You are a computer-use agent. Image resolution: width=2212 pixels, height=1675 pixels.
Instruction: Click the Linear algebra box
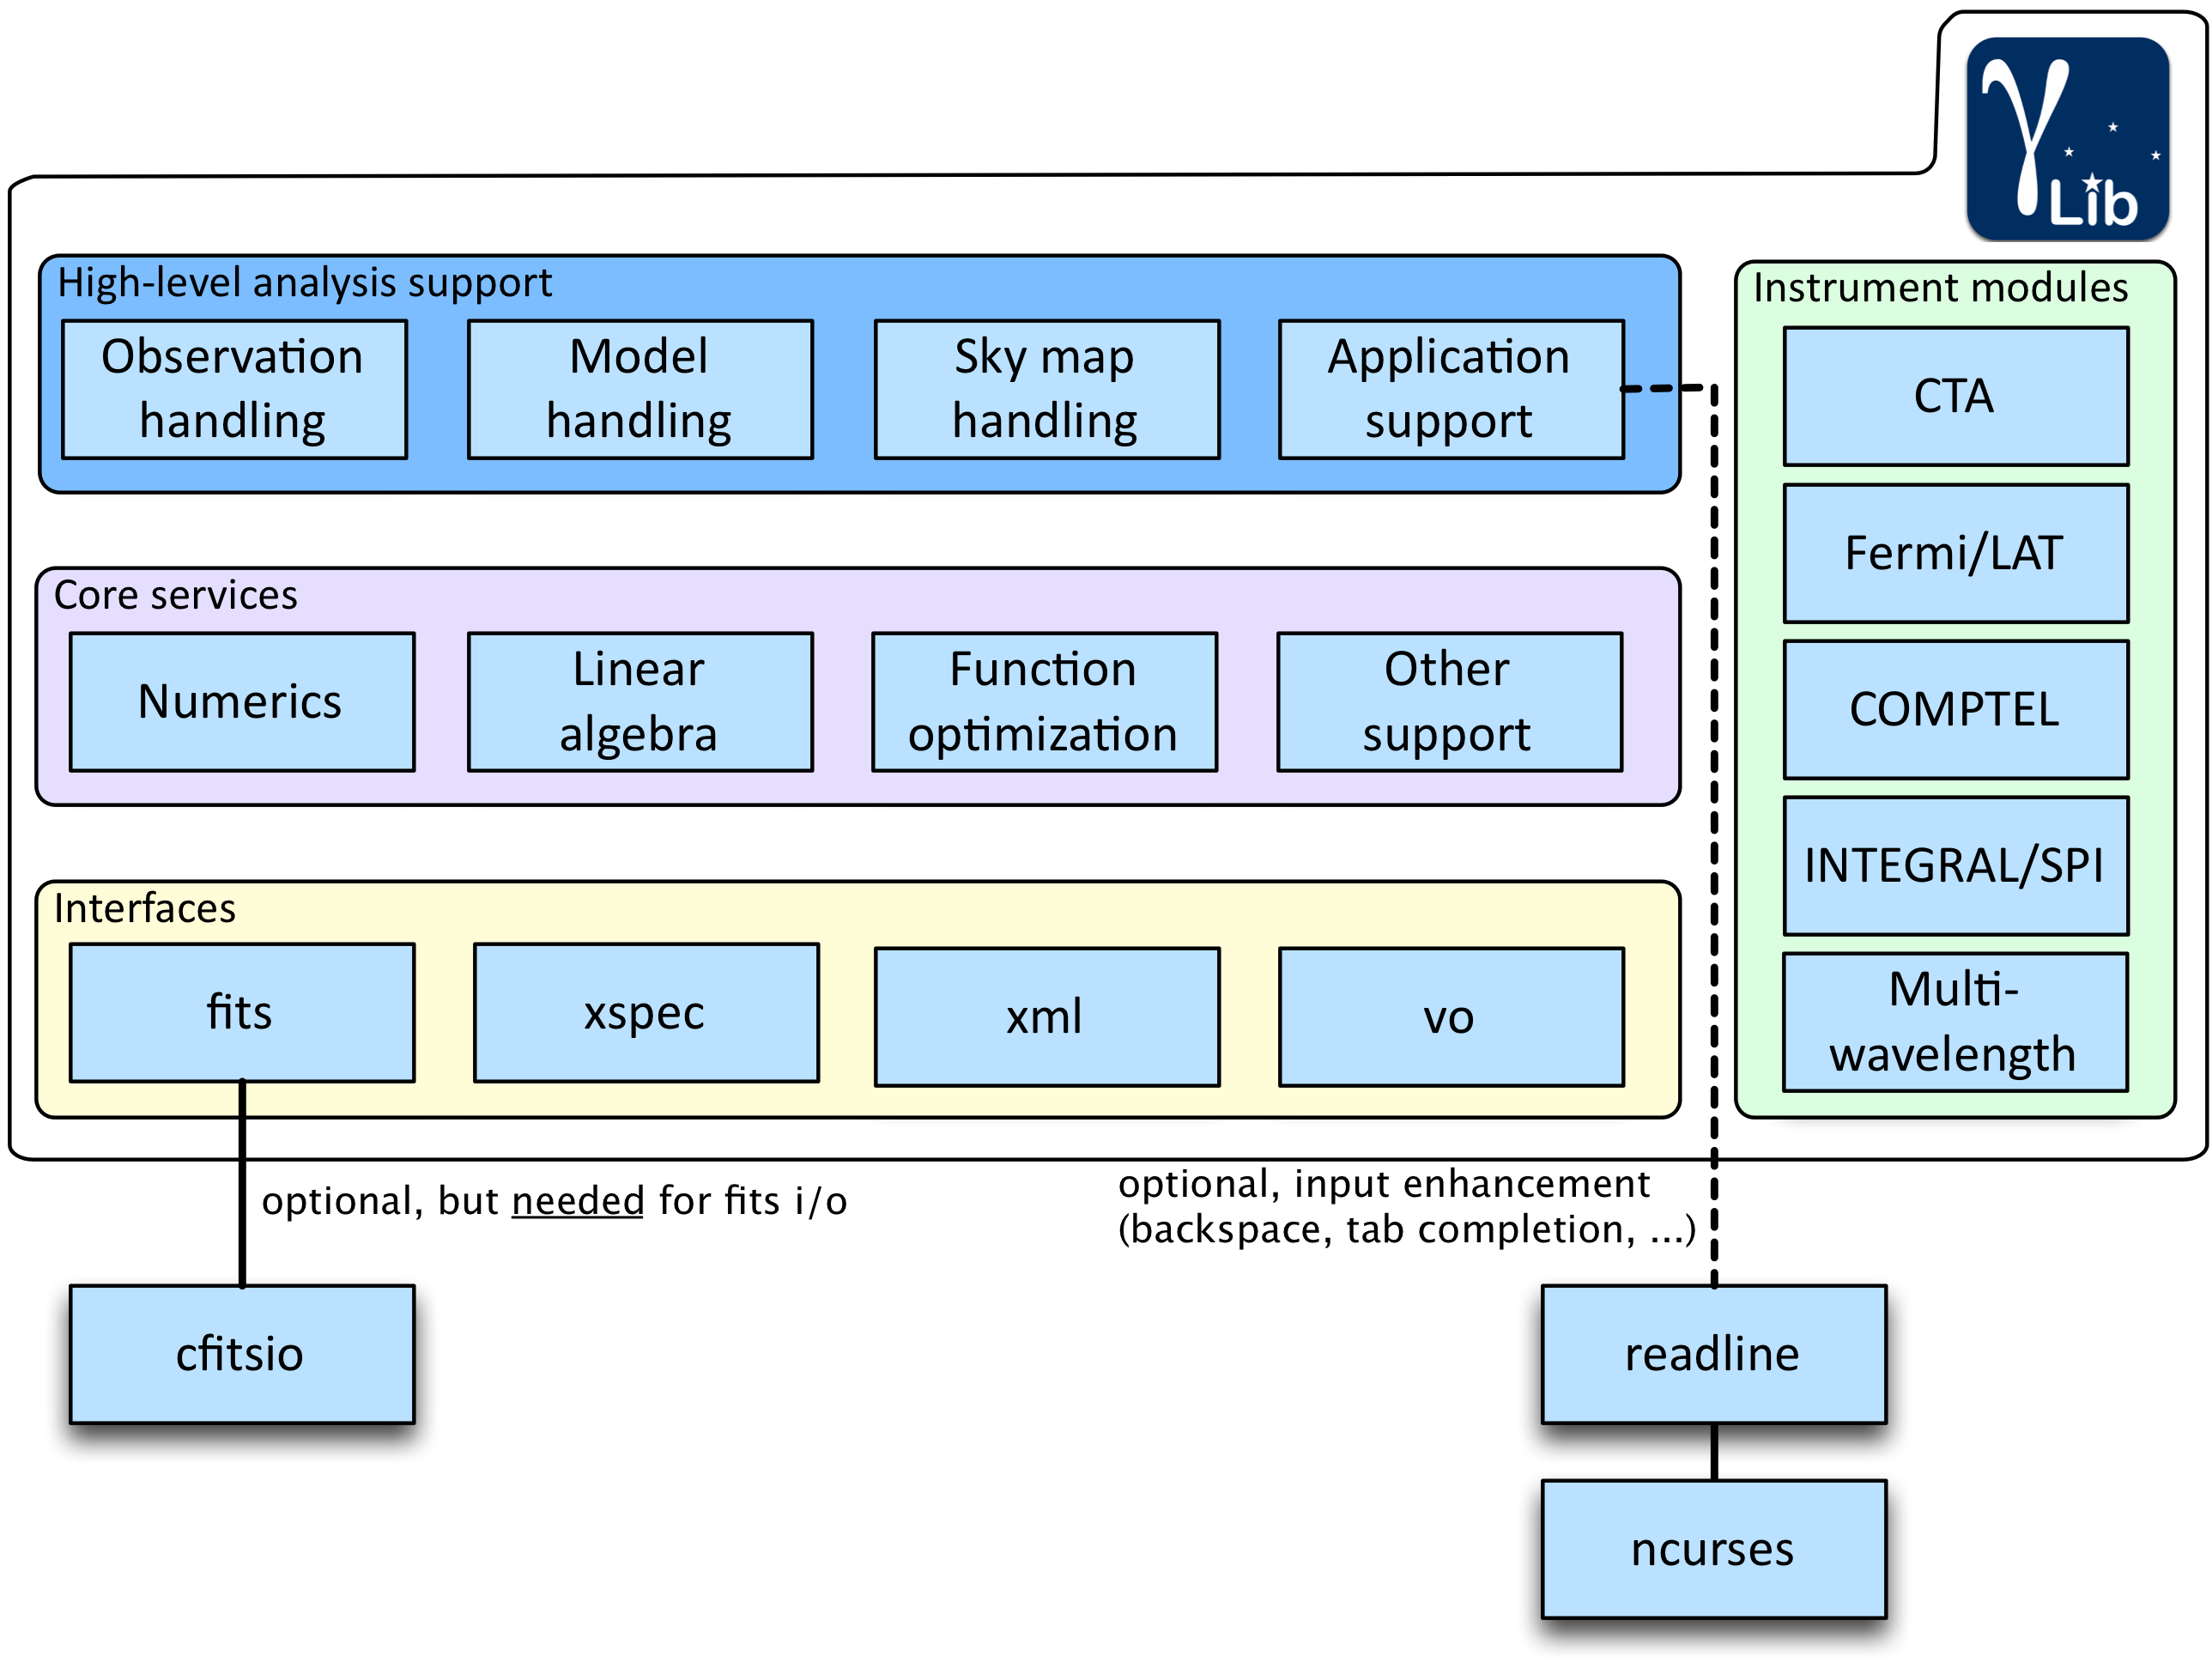pyautogui.click(x=640, y=701)
